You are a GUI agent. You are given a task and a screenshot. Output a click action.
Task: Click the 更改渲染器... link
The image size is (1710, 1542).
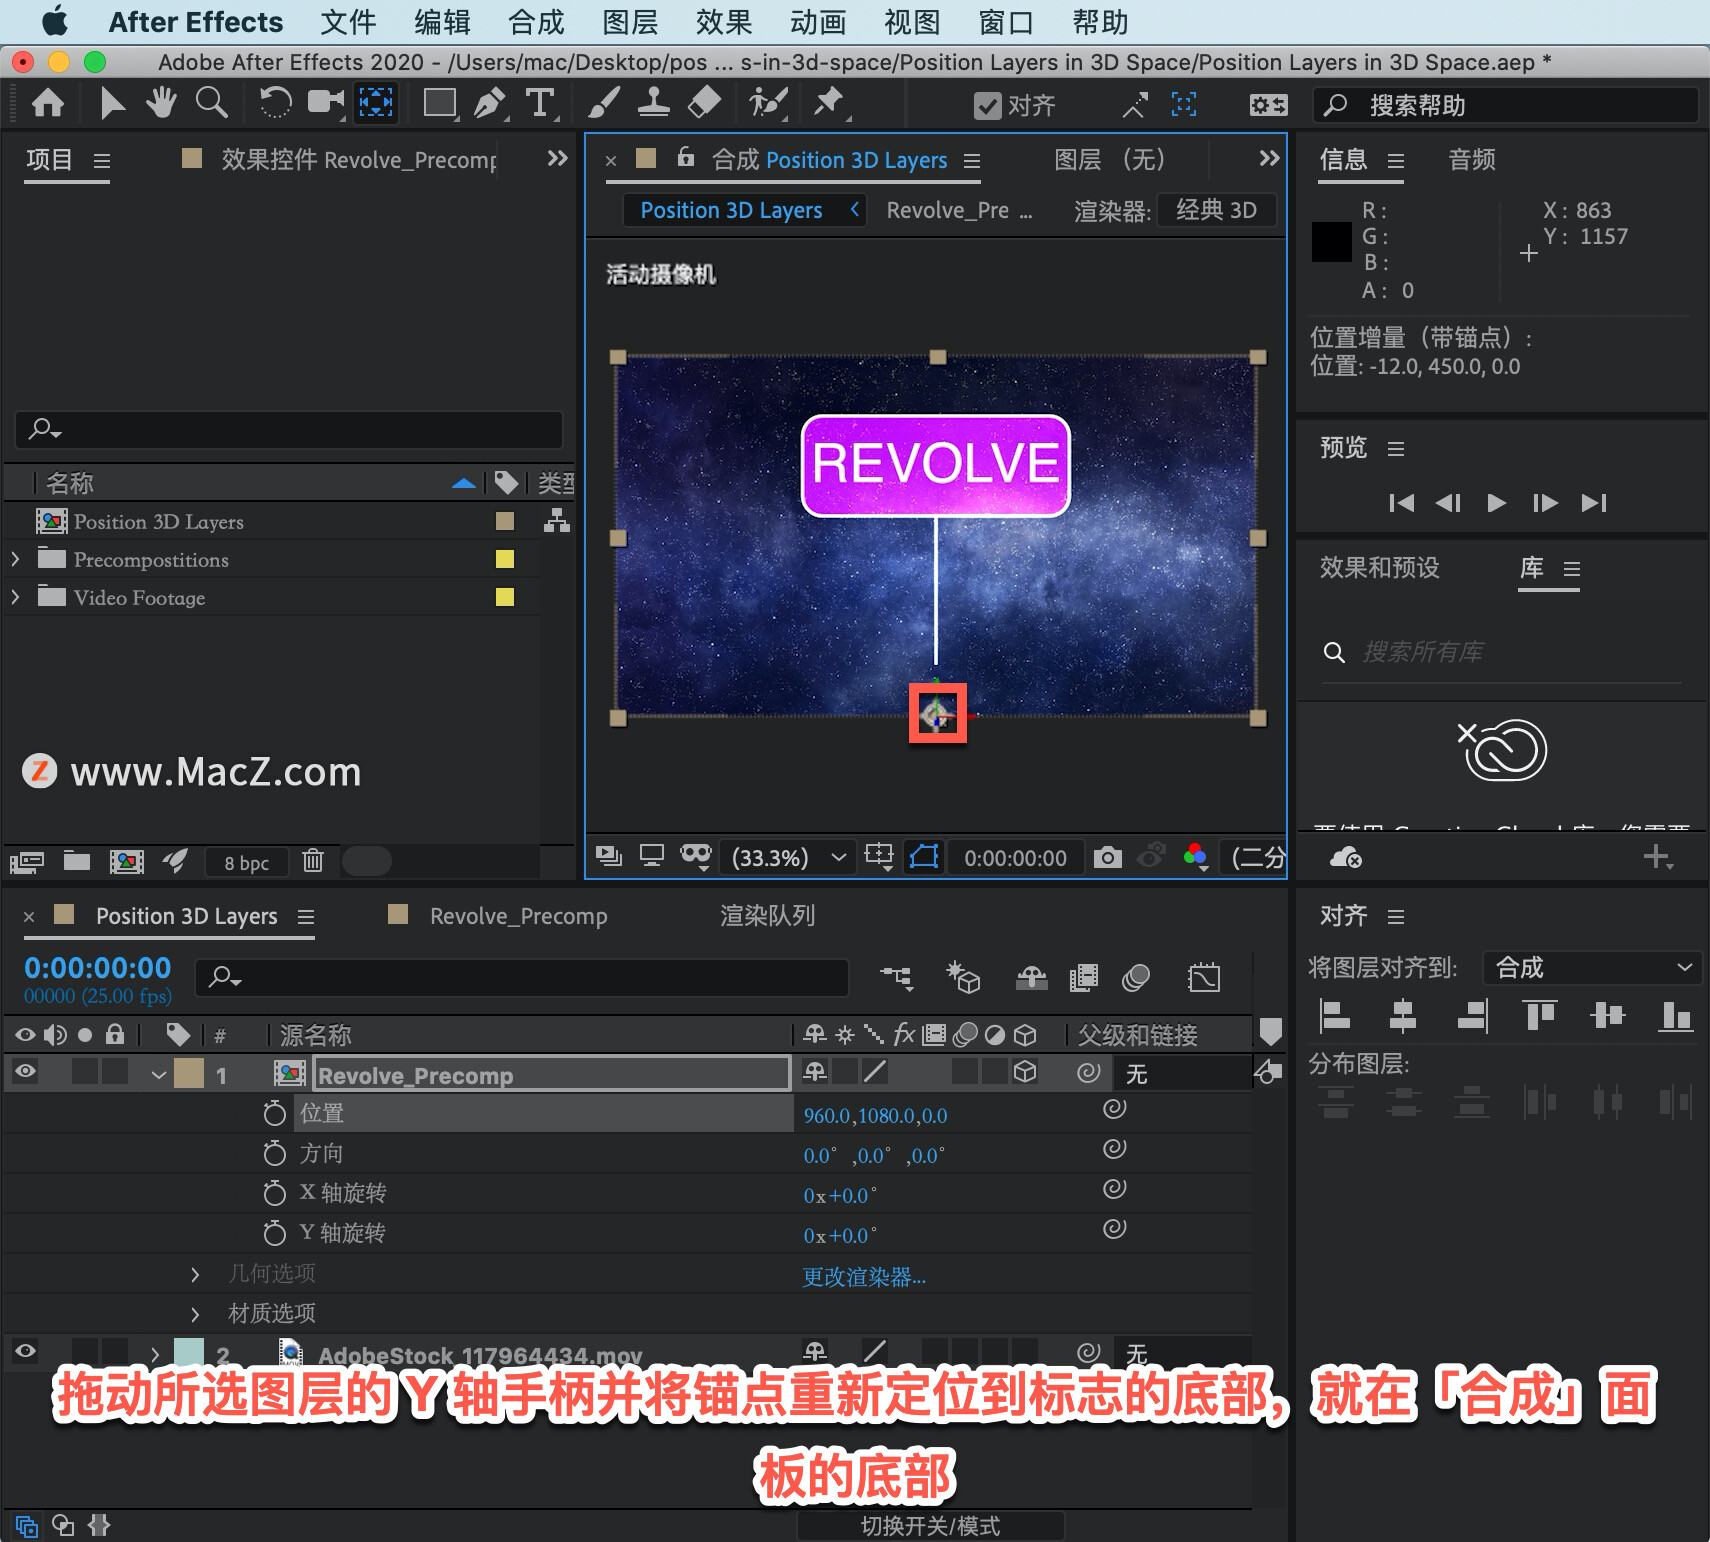(x=864, y=1277)
